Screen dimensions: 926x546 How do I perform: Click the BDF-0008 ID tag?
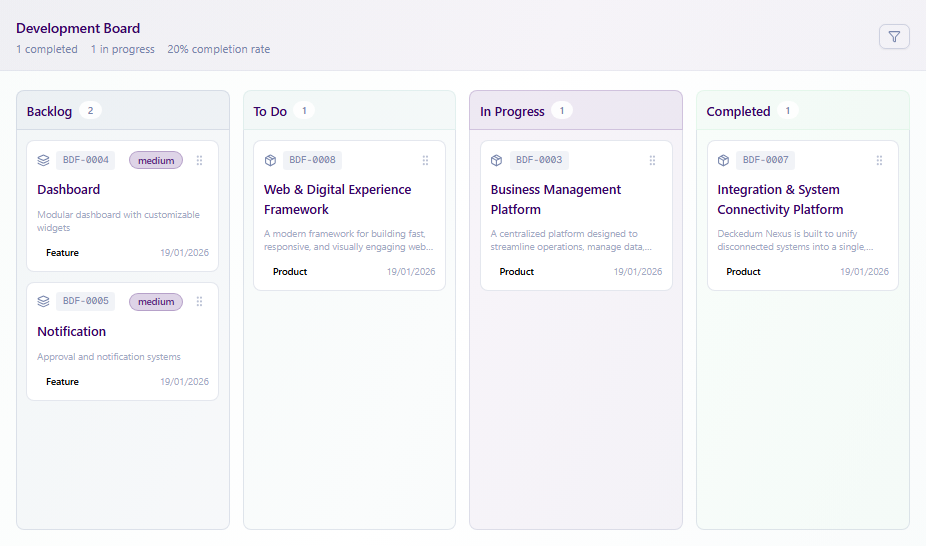[x=312, y=160]
